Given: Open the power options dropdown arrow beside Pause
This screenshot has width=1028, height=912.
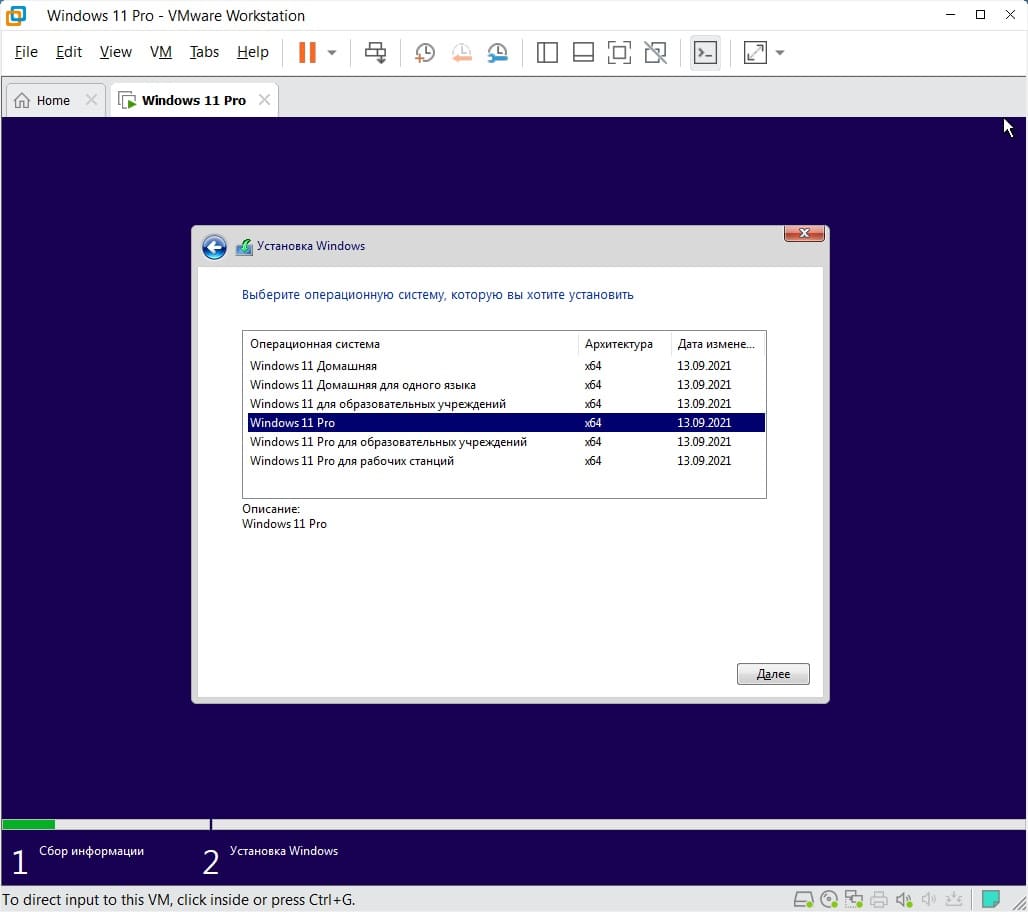Looking at the screenshot, I should click(332, 52).
